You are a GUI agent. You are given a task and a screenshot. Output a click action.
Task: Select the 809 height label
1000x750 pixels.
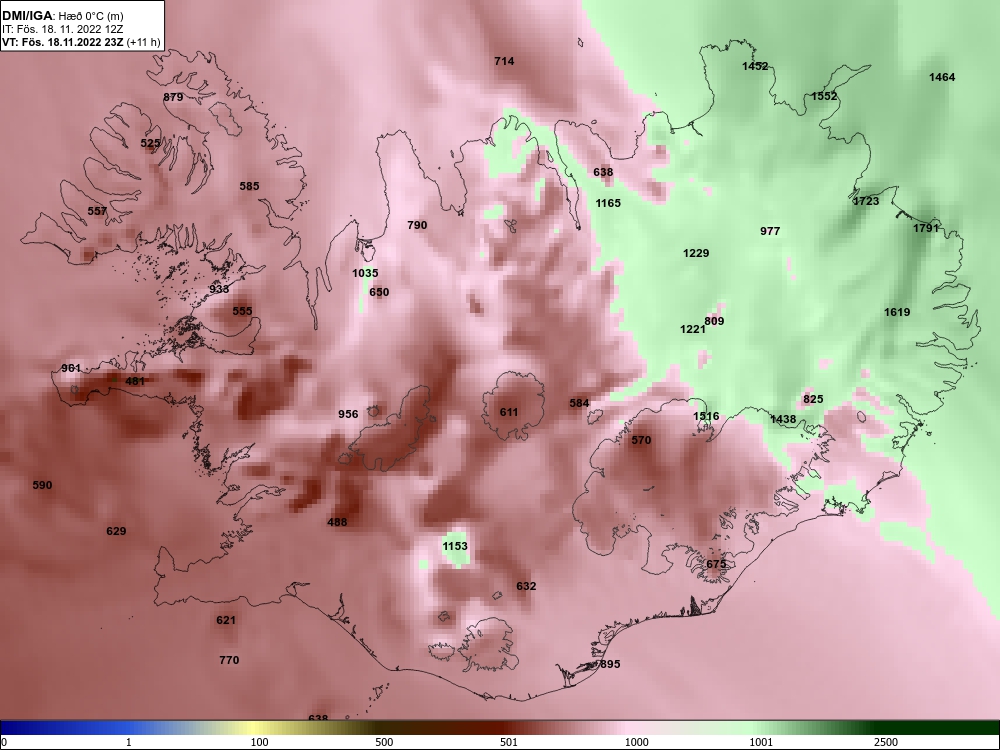[x=714, y=321]
